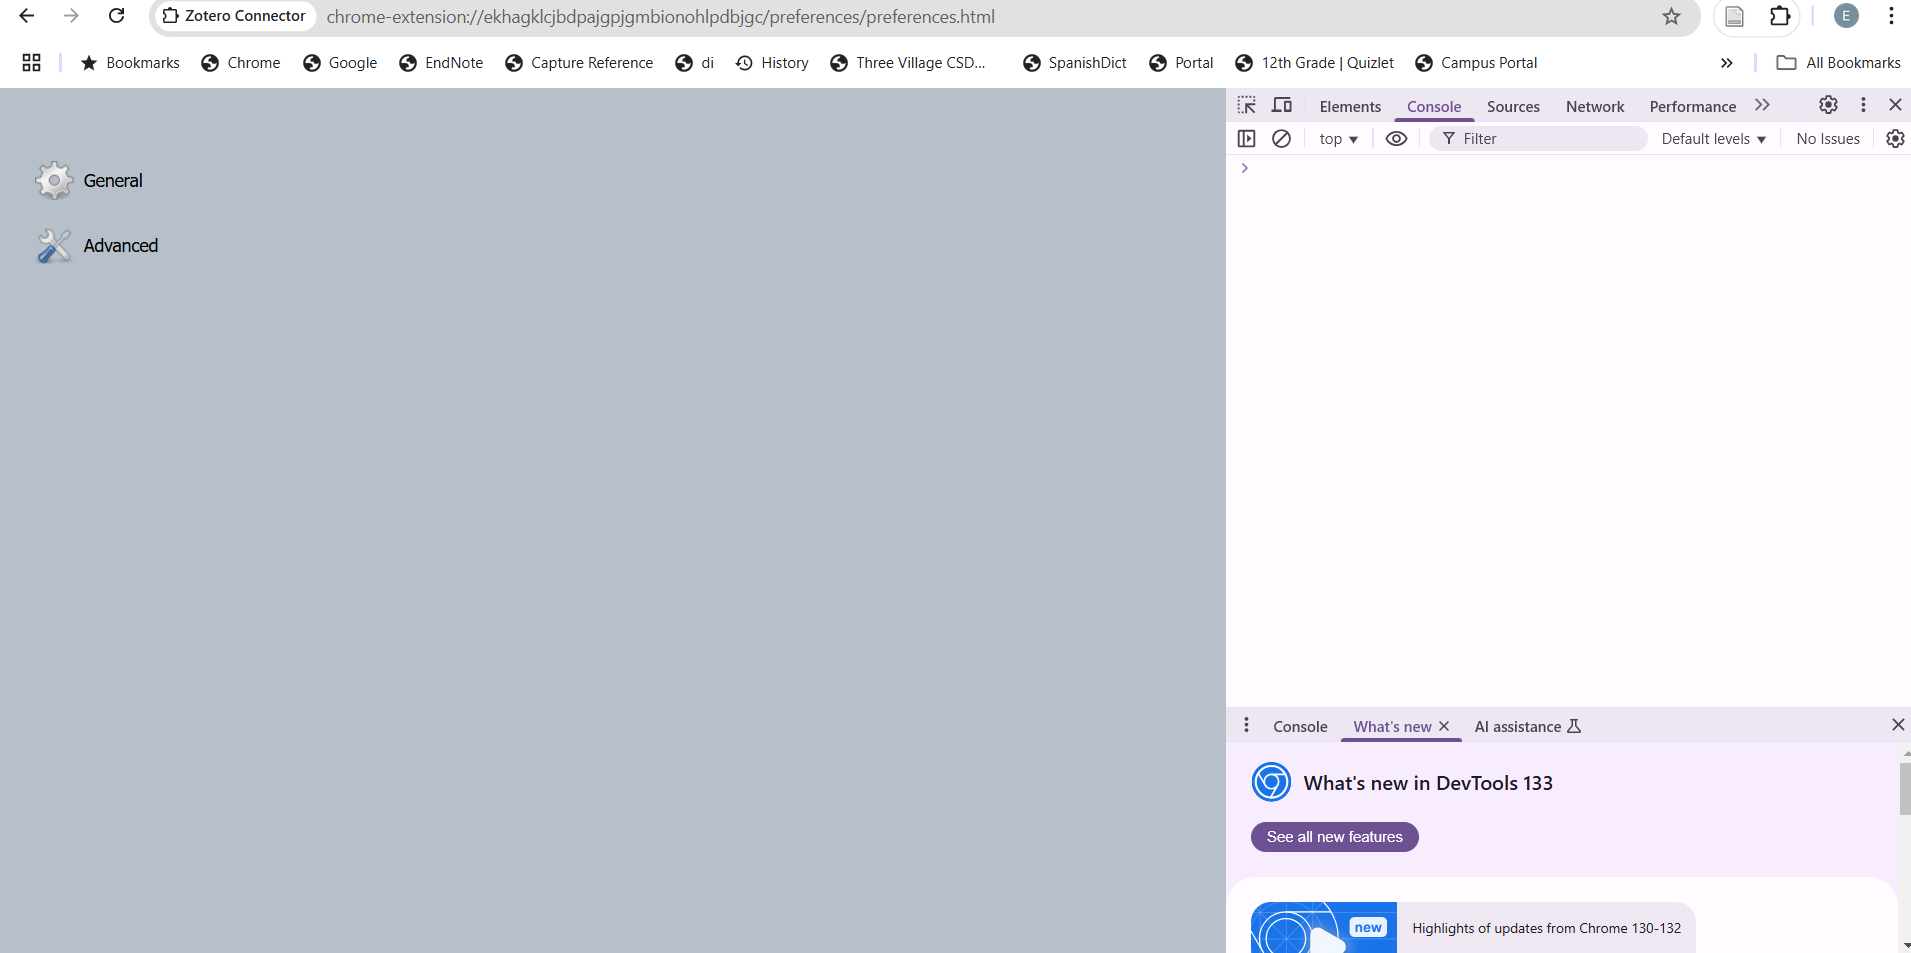Reload the Zotero Connector preferences page
This screenshot has width=1911, height=953.
(x=117, y=16)
